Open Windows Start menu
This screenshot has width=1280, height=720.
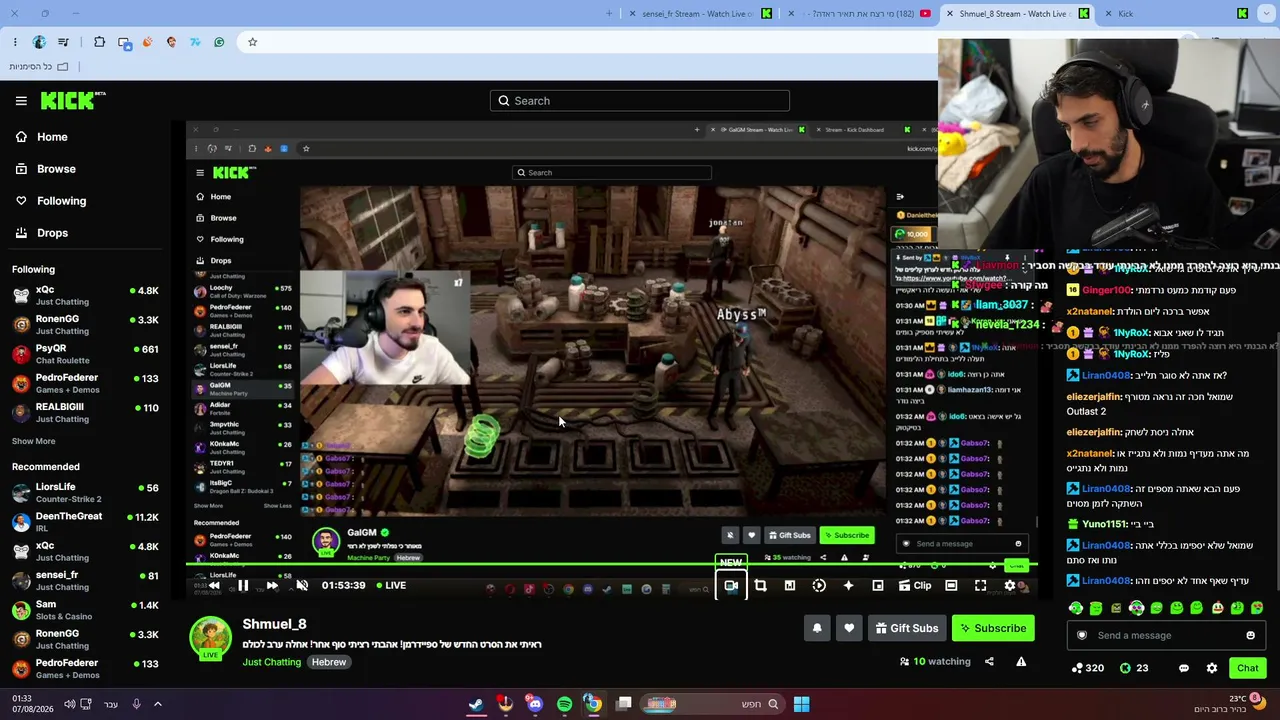tap(801, 704)
